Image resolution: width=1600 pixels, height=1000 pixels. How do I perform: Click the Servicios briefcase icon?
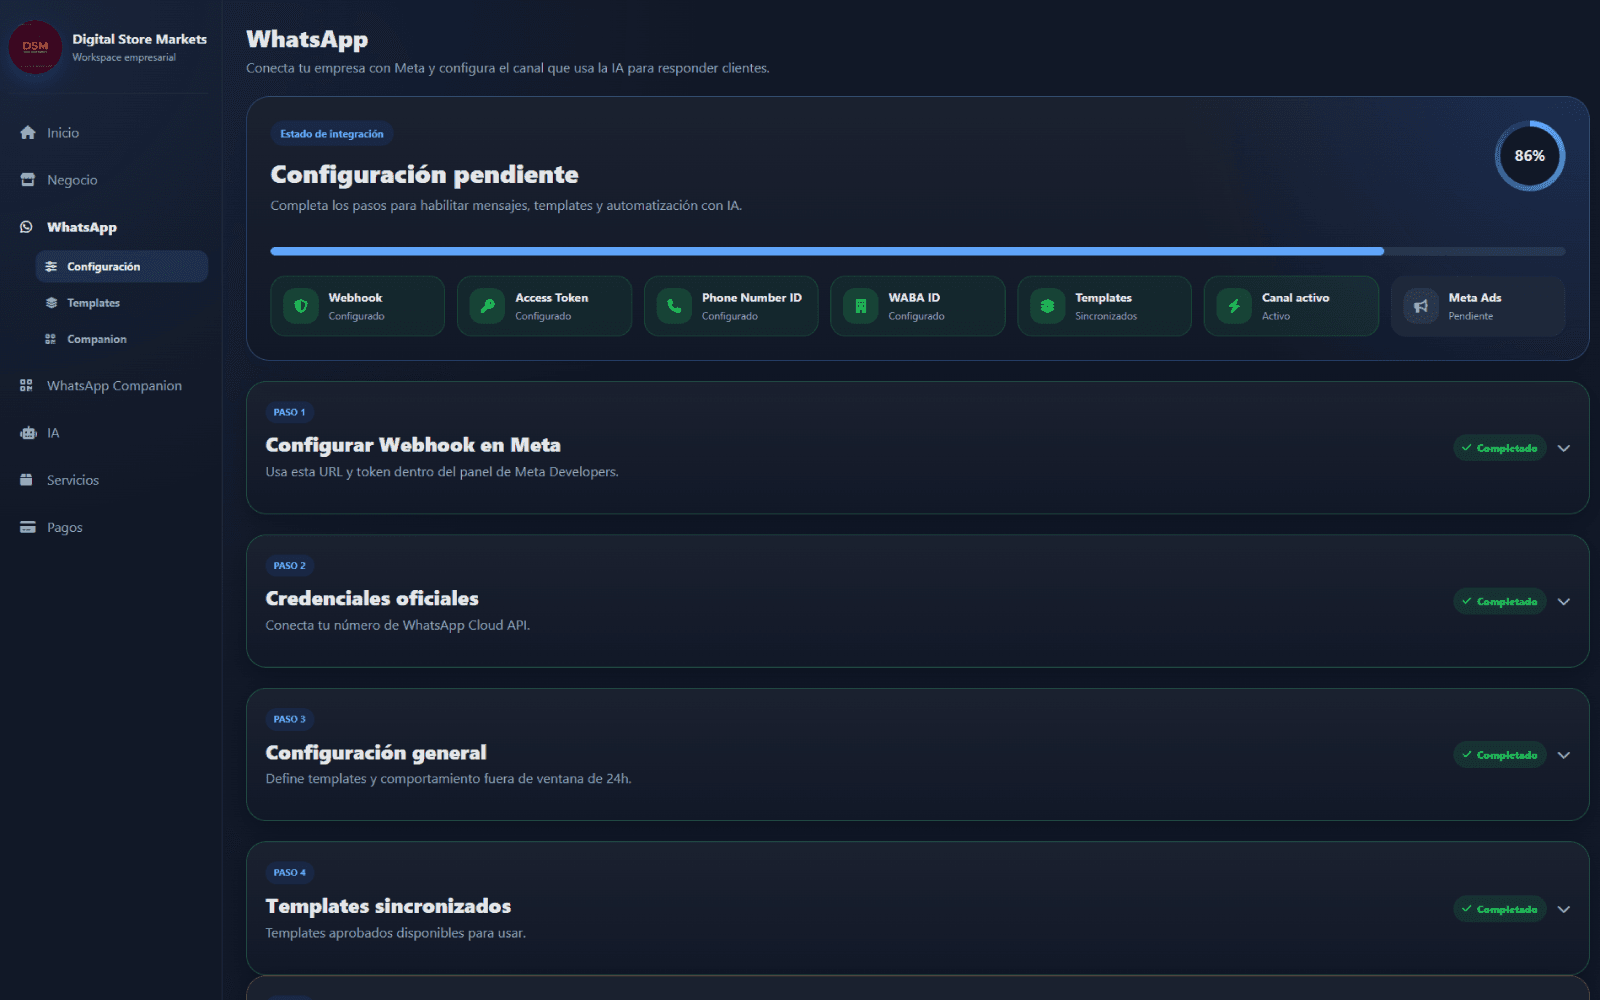(x=27, y=480)
